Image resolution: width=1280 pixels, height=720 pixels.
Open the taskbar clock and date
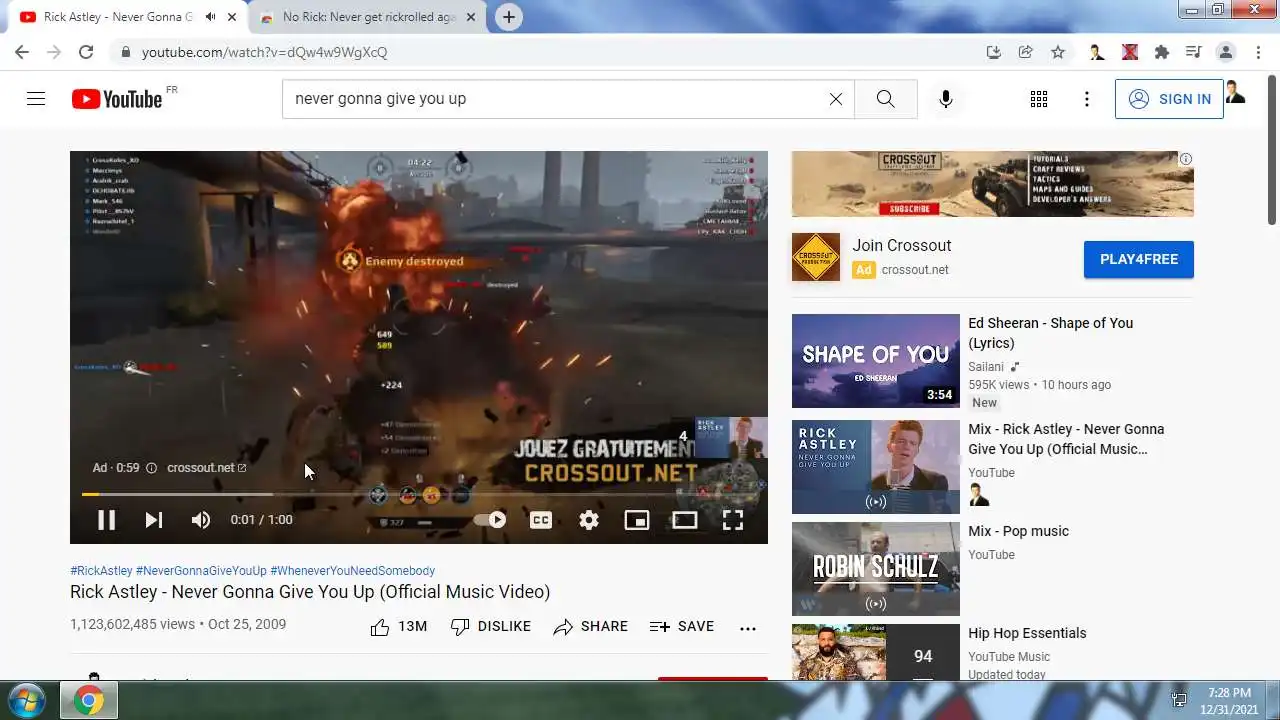point(1229,700)
